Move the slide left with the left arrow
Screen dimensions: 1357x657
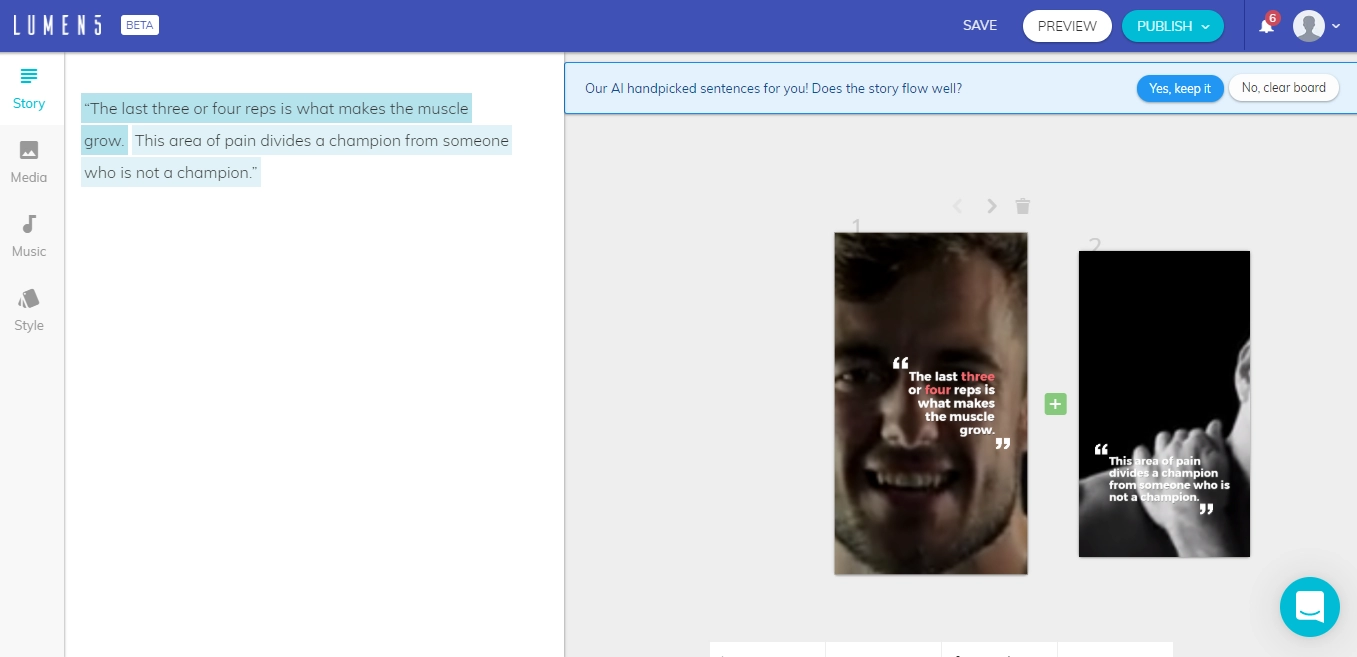click(x=957, y=206)
